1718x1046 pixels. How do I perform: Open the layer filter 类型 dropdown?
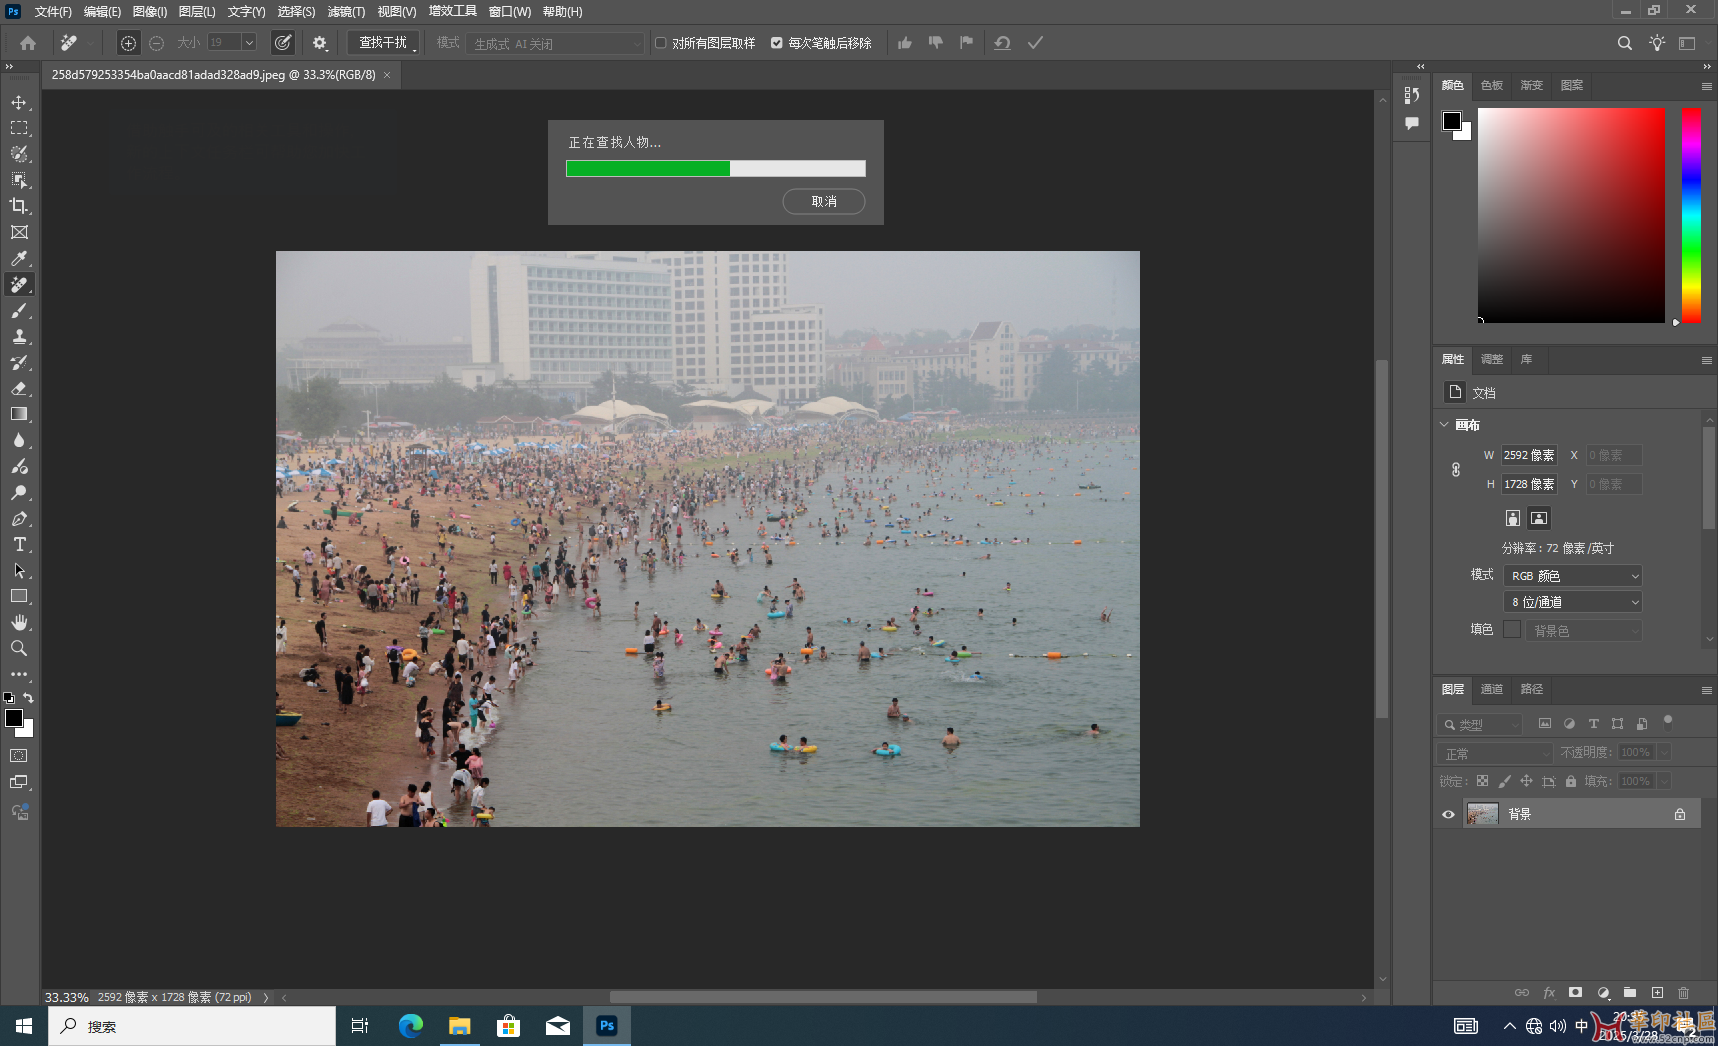pos(1480,724)
